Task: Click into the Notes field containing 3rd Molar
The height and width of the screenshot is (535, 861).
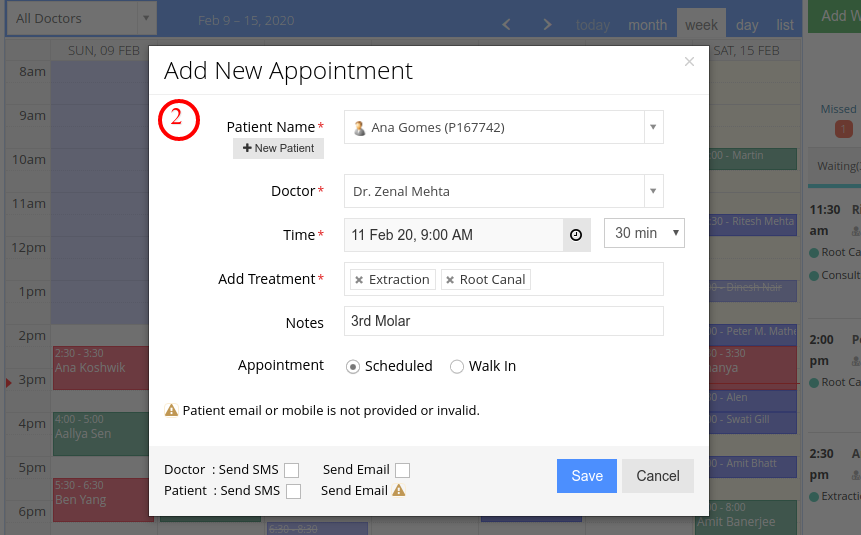Action: tap(504, 321)
